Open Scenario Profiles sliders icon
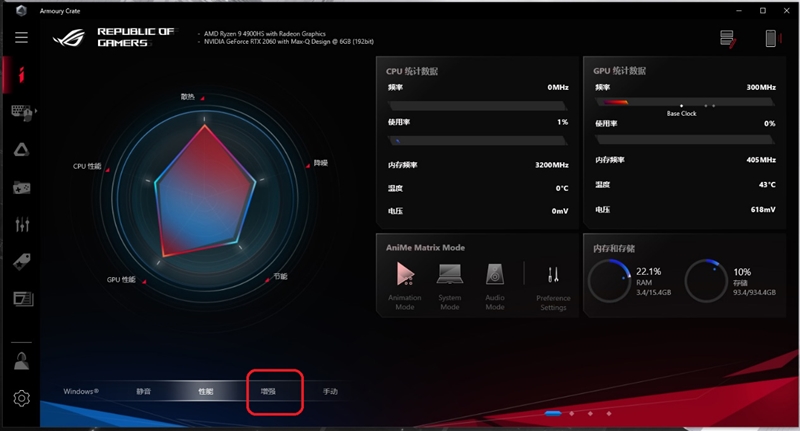 (22, 224)
